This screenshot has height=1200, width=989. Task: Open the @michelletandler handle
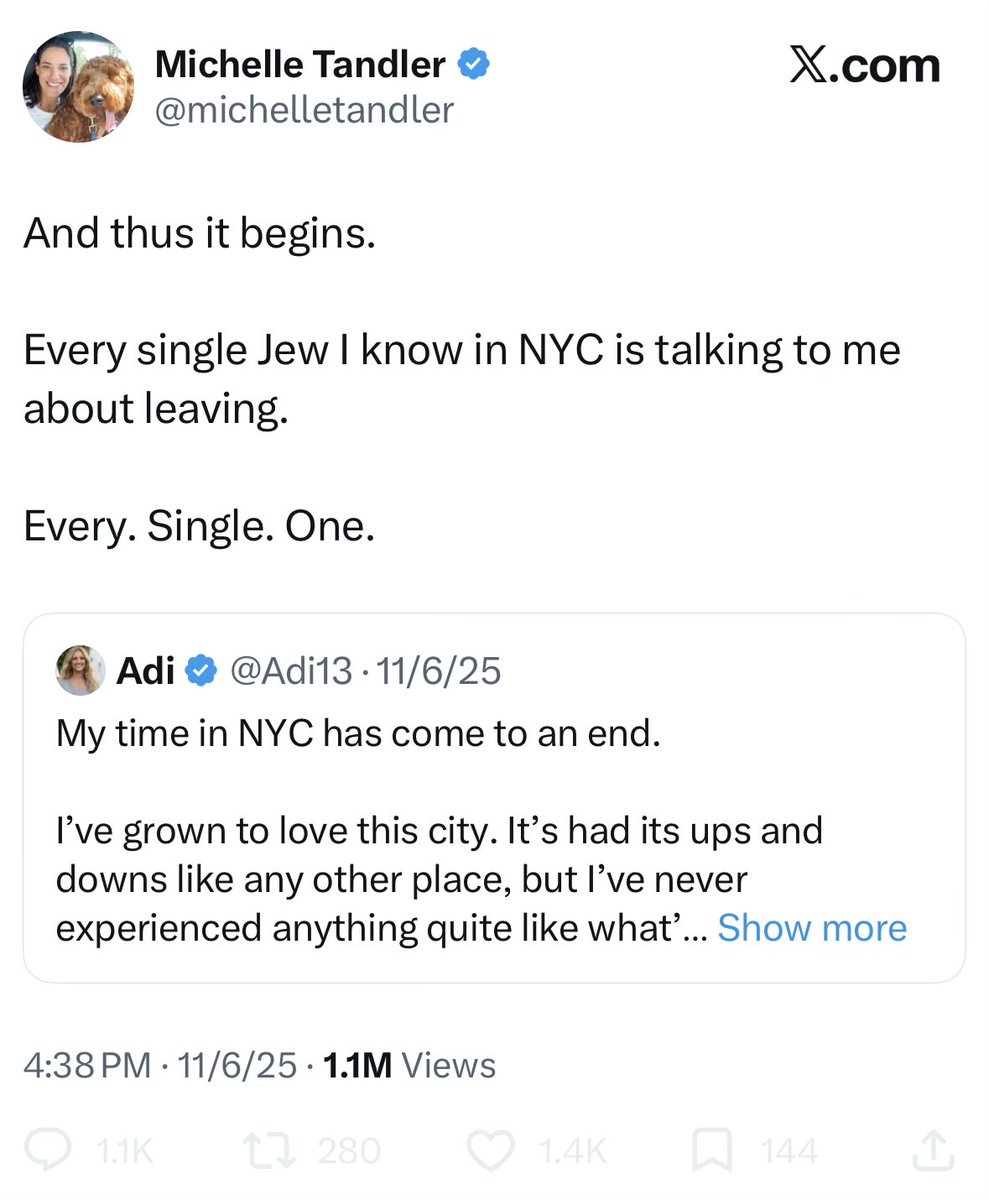coord(304,109)
